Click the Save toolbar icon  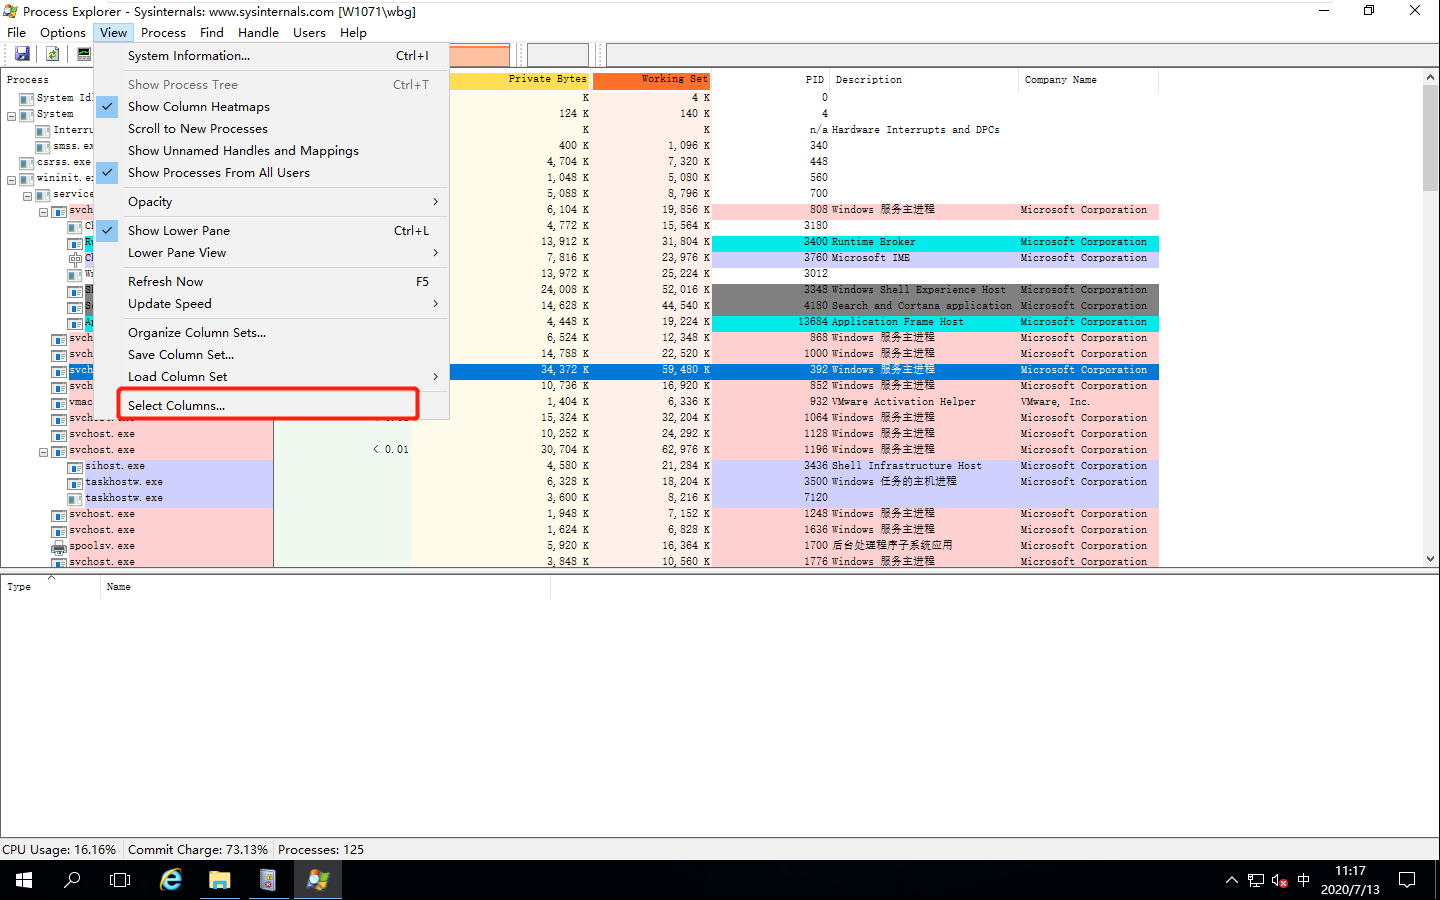[x=22, y=54]
